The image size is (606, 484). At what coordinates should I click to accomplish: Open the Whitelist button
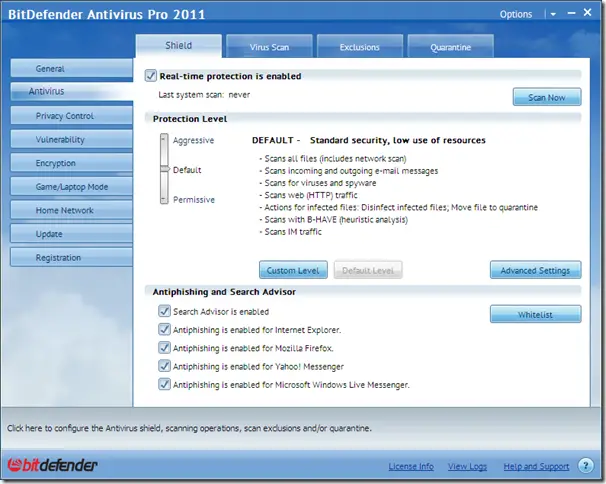[535, 314]
